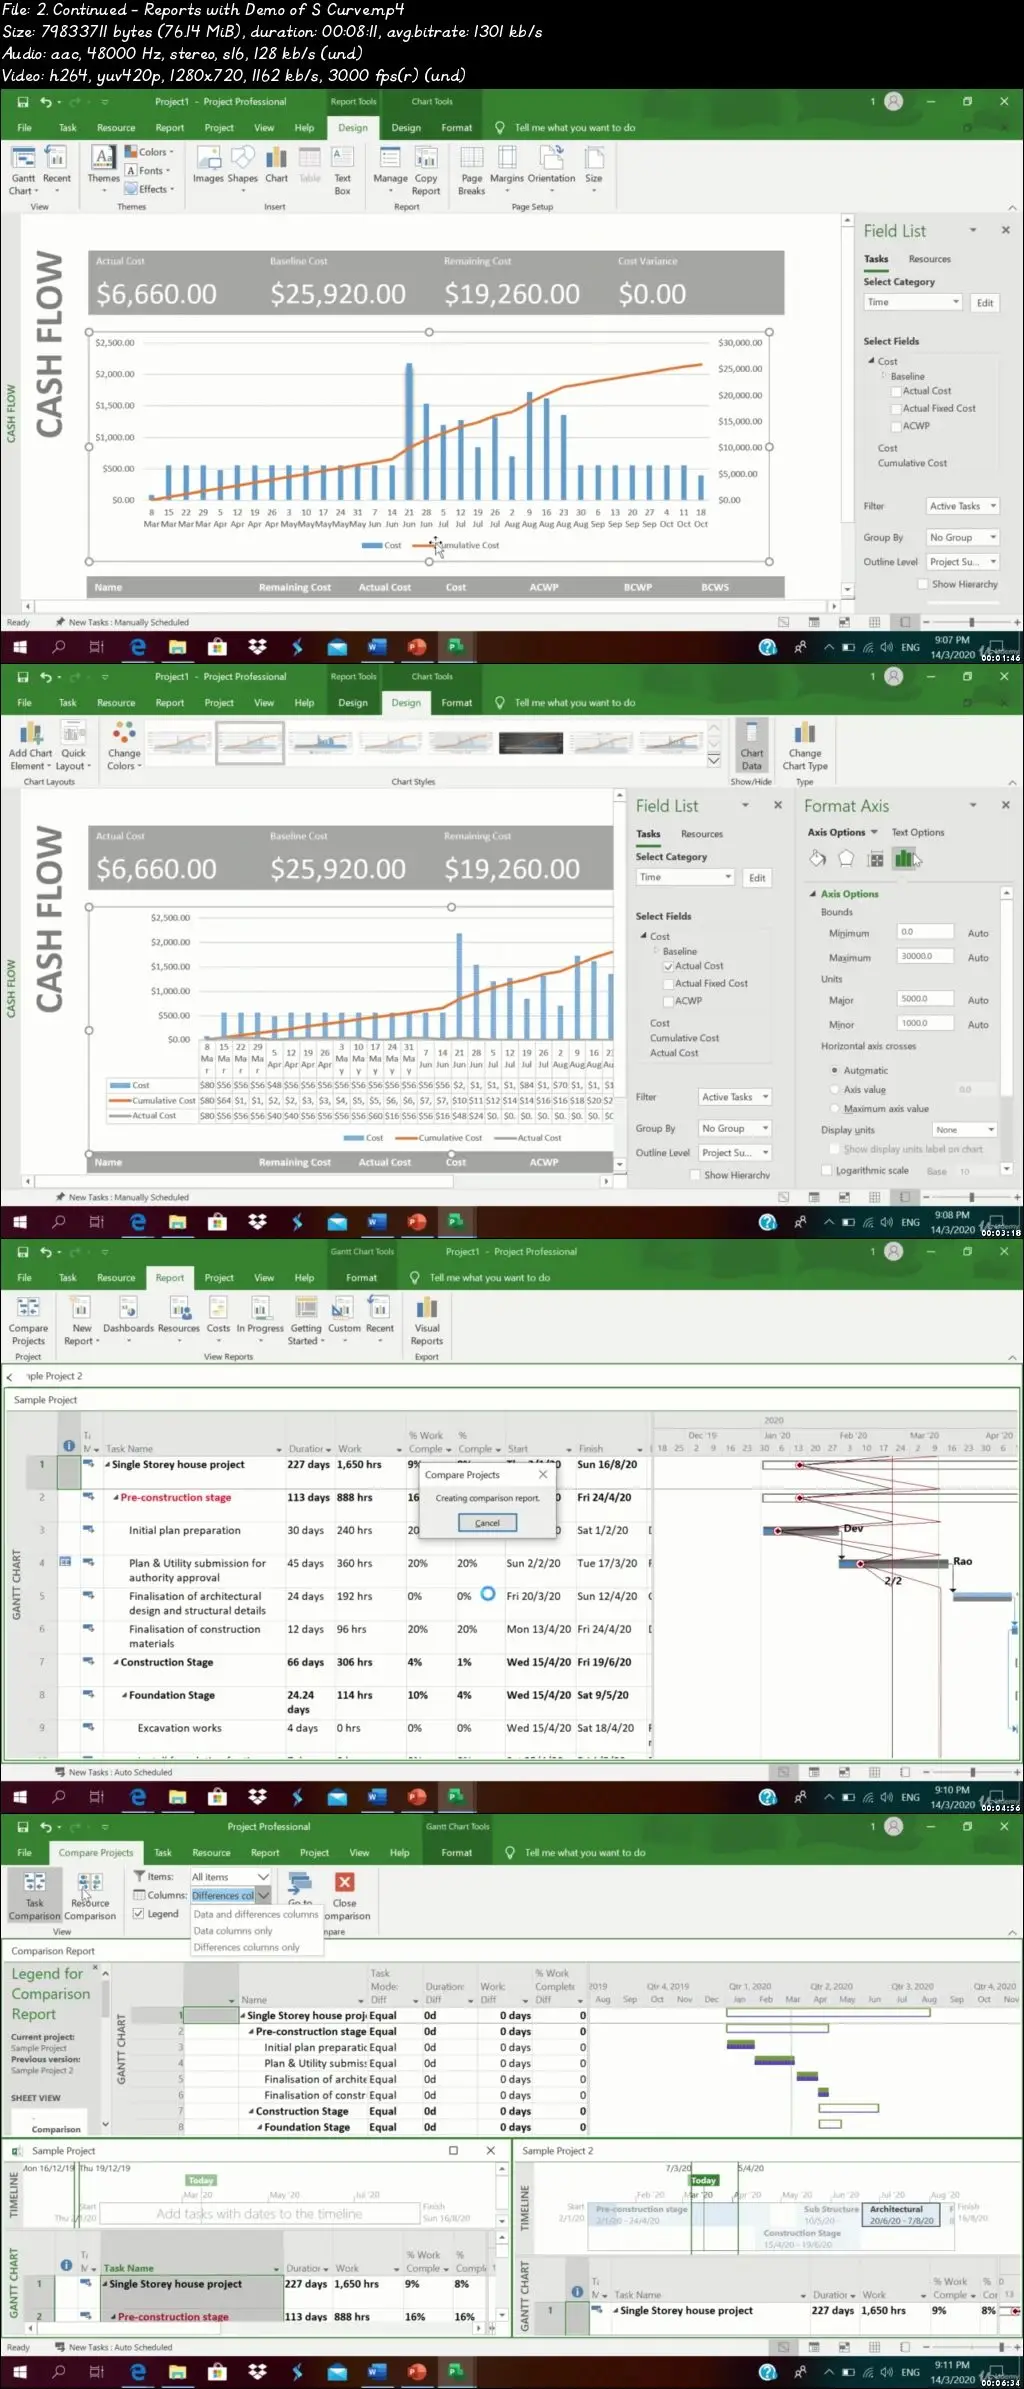The image size is (1024, 2389).
Task: Select the green bar-chart Axis Options icon
Action: (904, 858)
